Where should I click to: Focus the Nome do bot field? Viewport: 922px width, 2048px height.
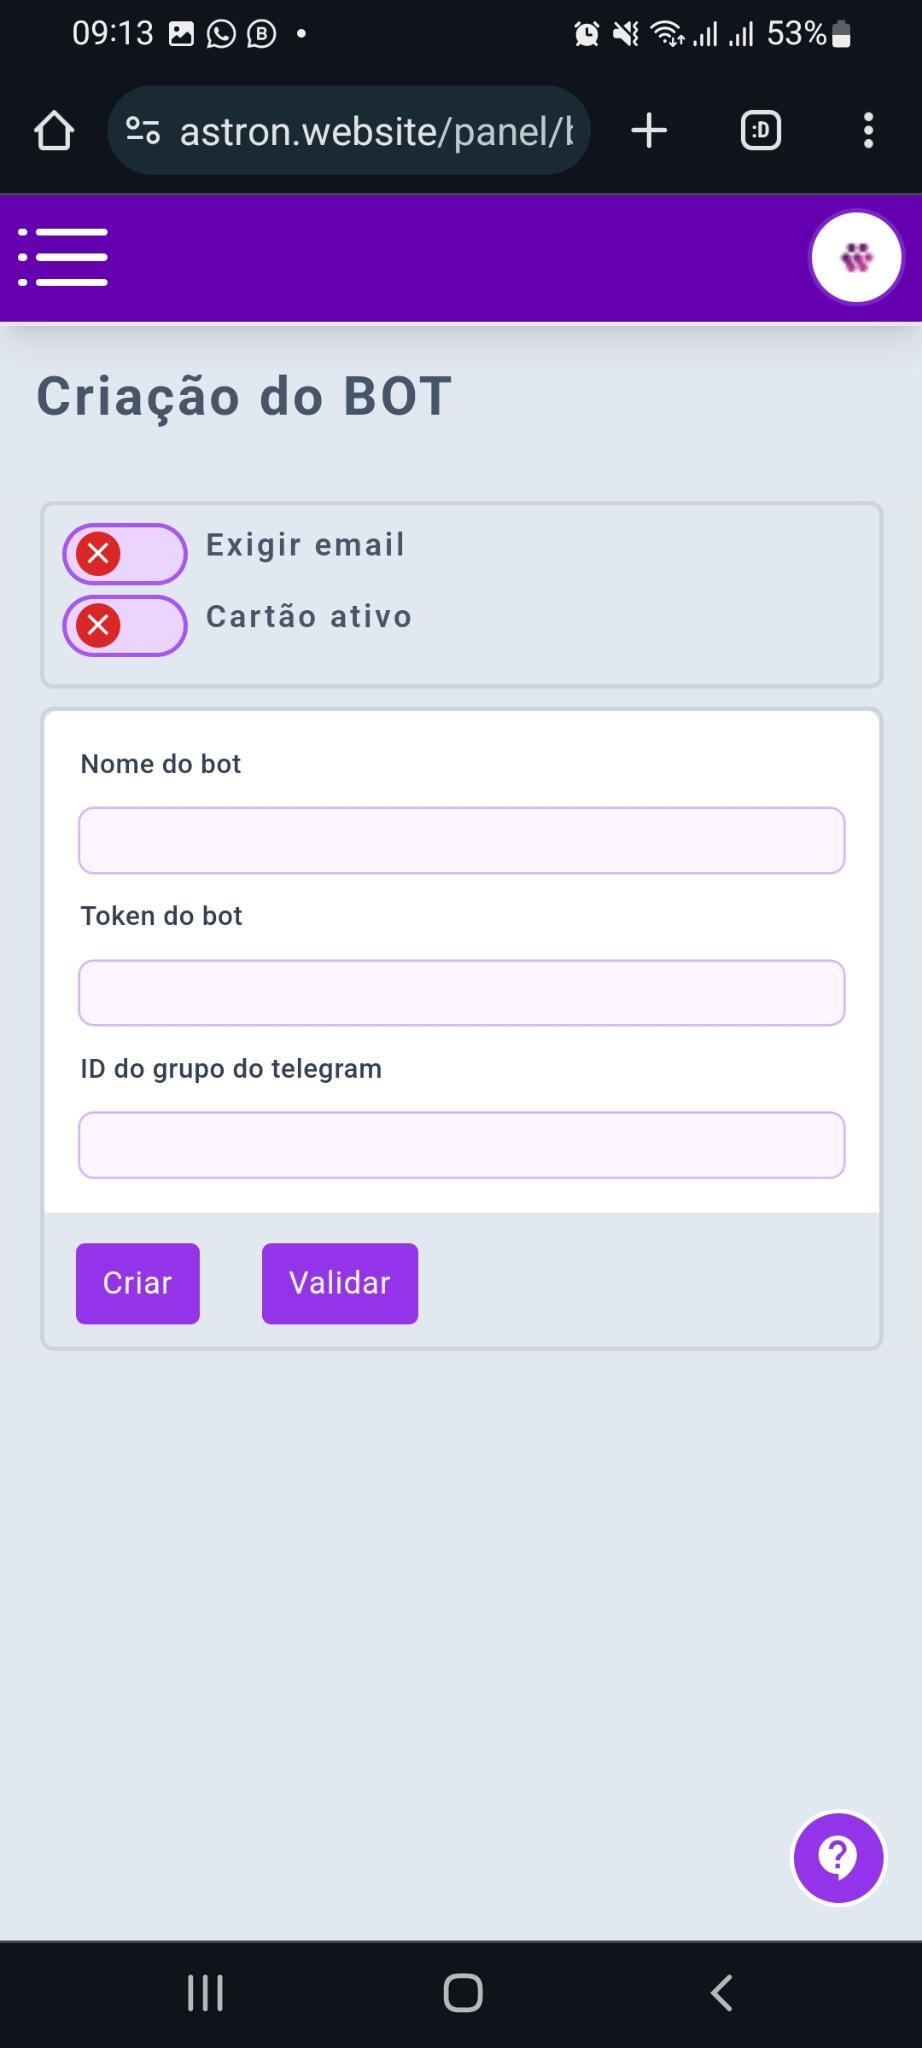(x=462, y=840)
